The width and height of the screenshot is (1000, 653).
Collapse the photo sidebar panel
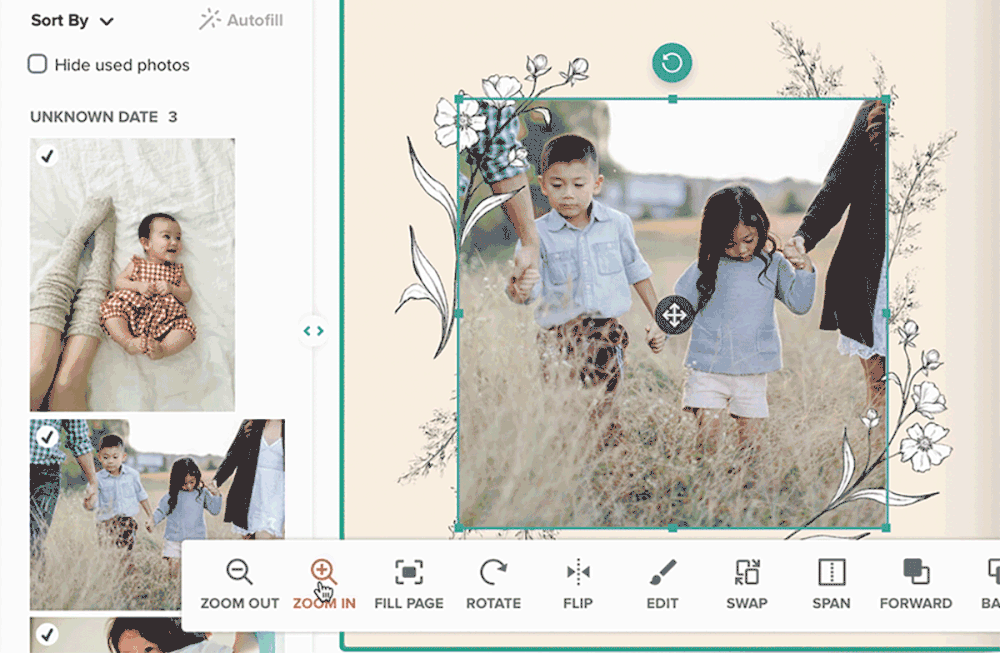pos(313,329)
